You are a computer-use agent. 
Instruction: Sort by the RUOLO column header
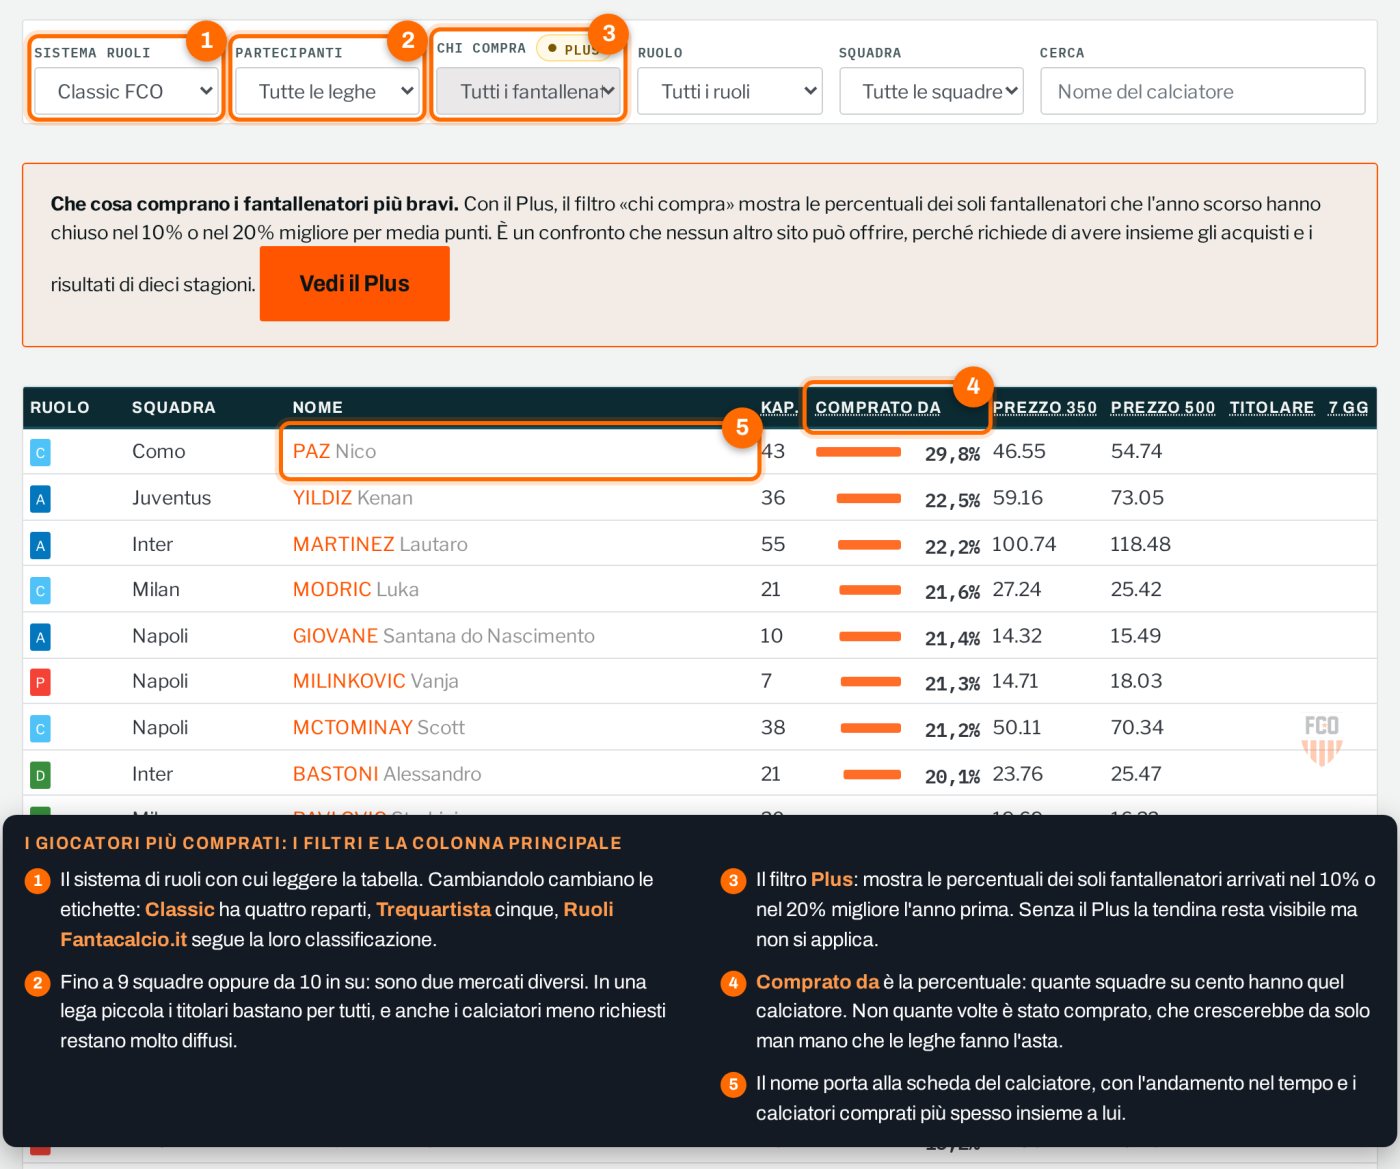(60, 408)
